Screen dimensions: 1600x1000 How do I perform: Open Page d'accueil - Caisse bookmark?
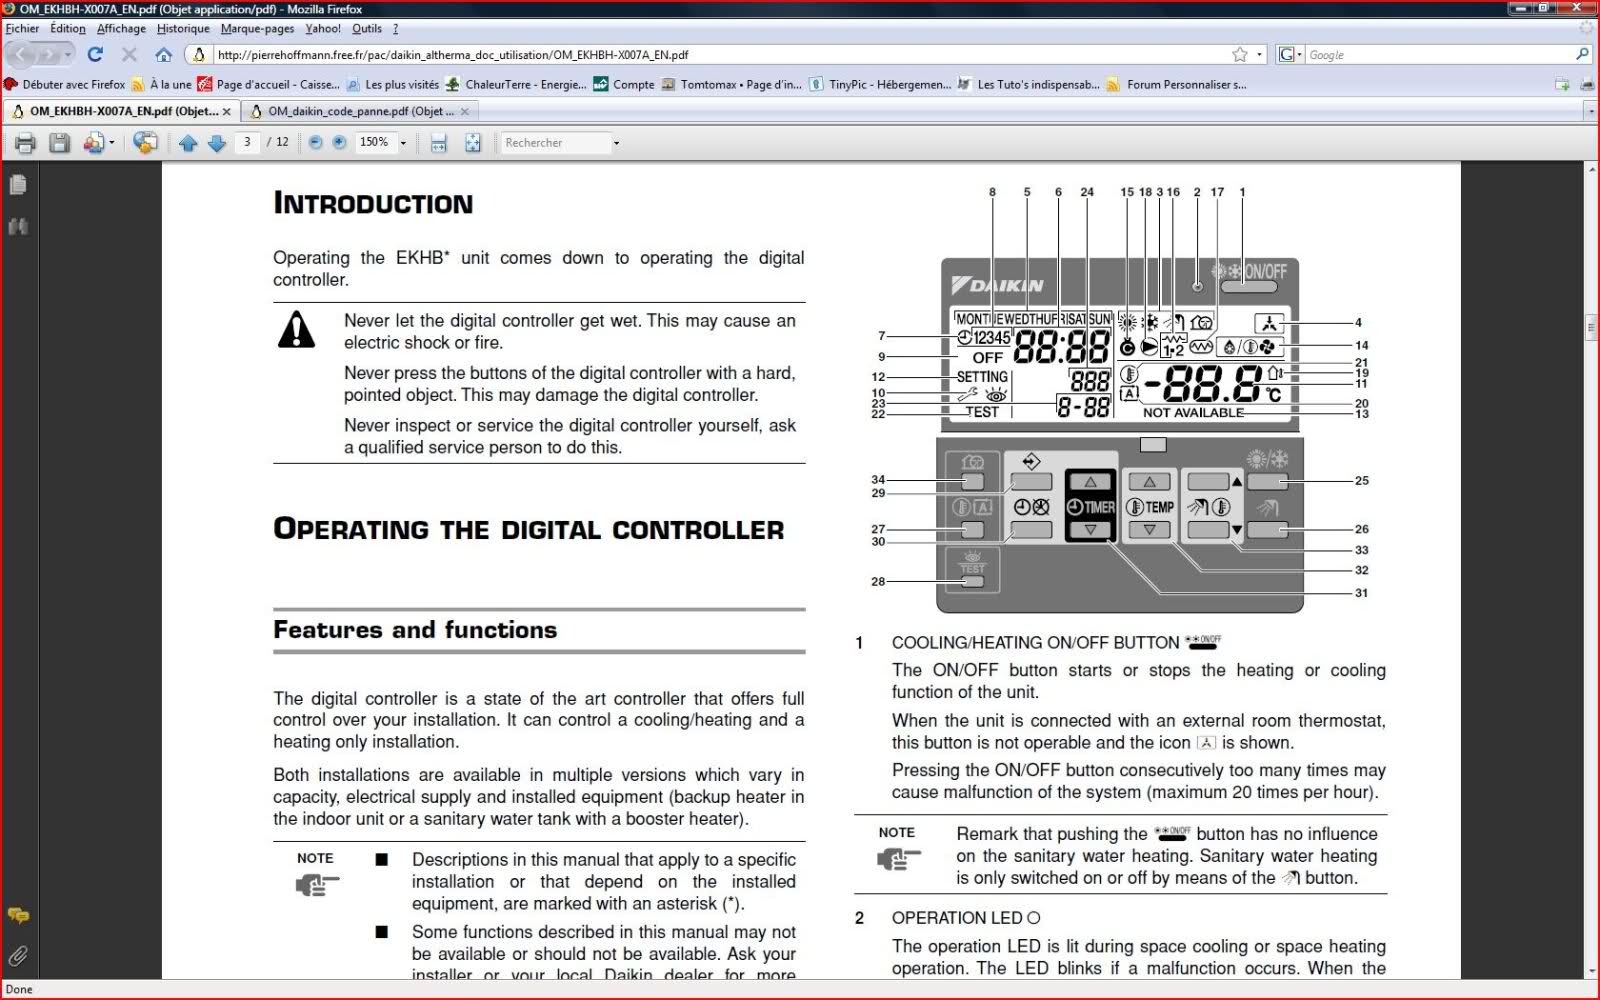tap(268, 85)
